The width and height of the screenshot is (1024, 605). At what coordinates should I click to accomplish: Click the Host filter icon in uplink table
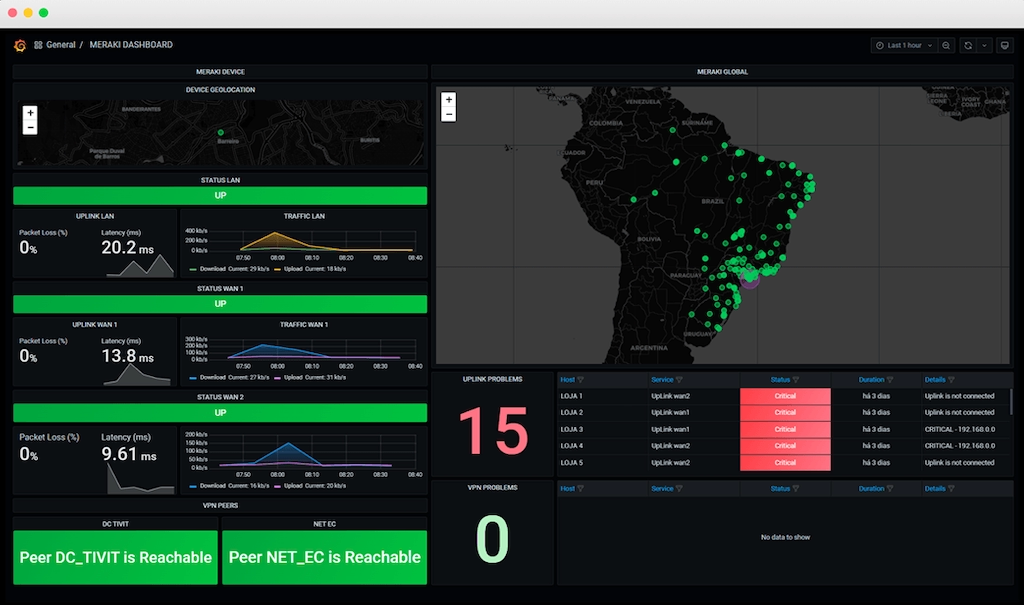click(580, 380)
